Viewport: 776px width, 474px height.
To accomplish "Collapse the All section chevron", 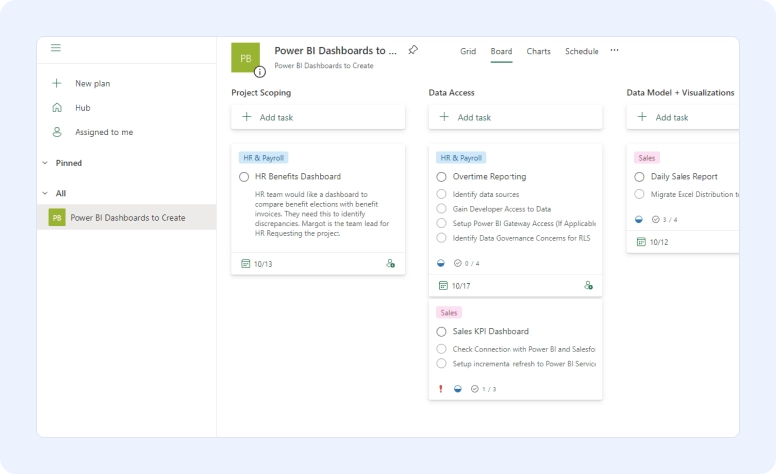I will pos(45,193).
